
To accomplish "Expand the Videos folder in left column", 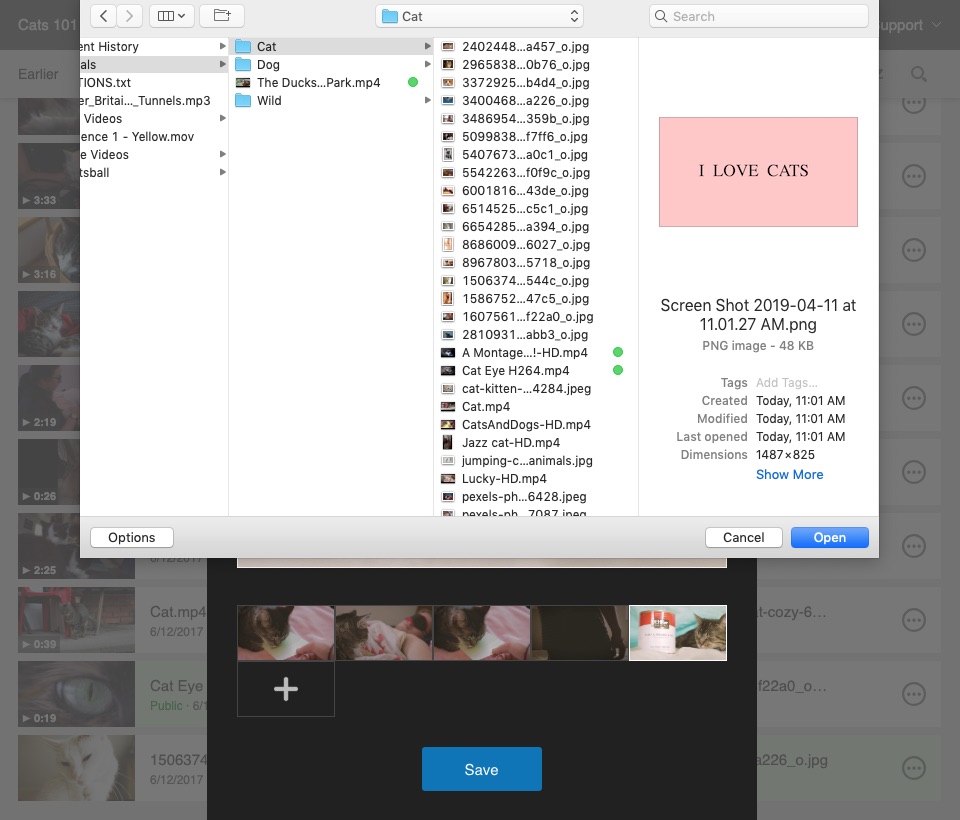I will pos(223,119).
